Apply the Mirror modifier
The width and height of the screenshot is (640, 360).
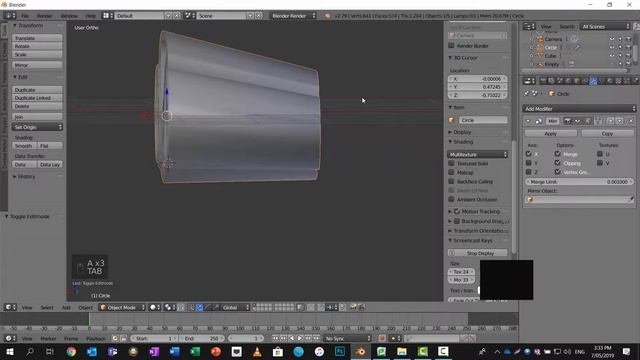(x=551, y=133)
